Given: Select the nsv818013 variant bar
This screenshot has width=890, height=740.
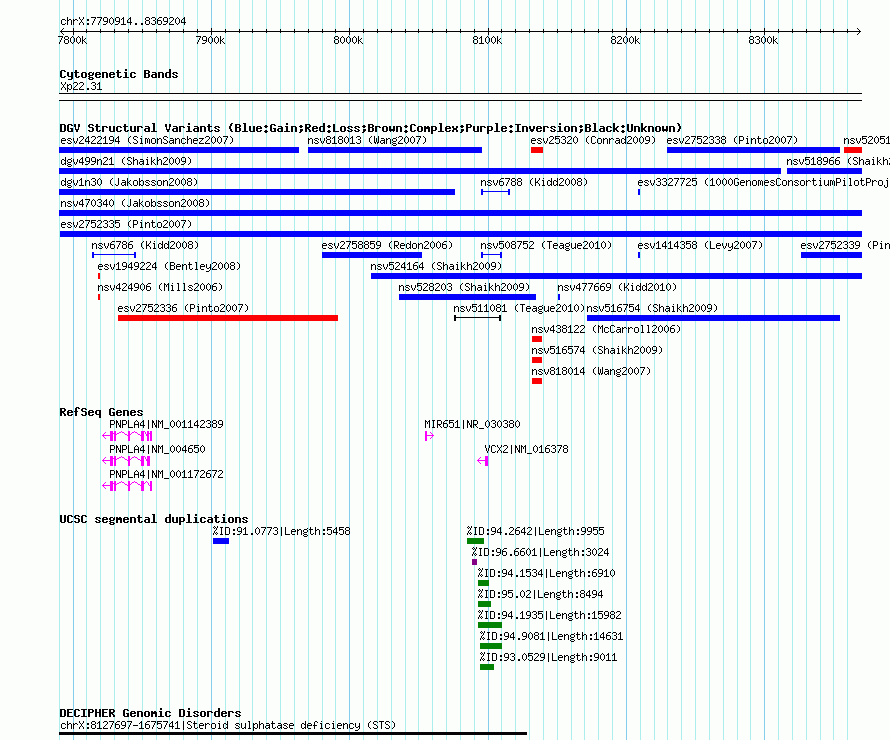Looking at the screenshot, I should point(395,150).
